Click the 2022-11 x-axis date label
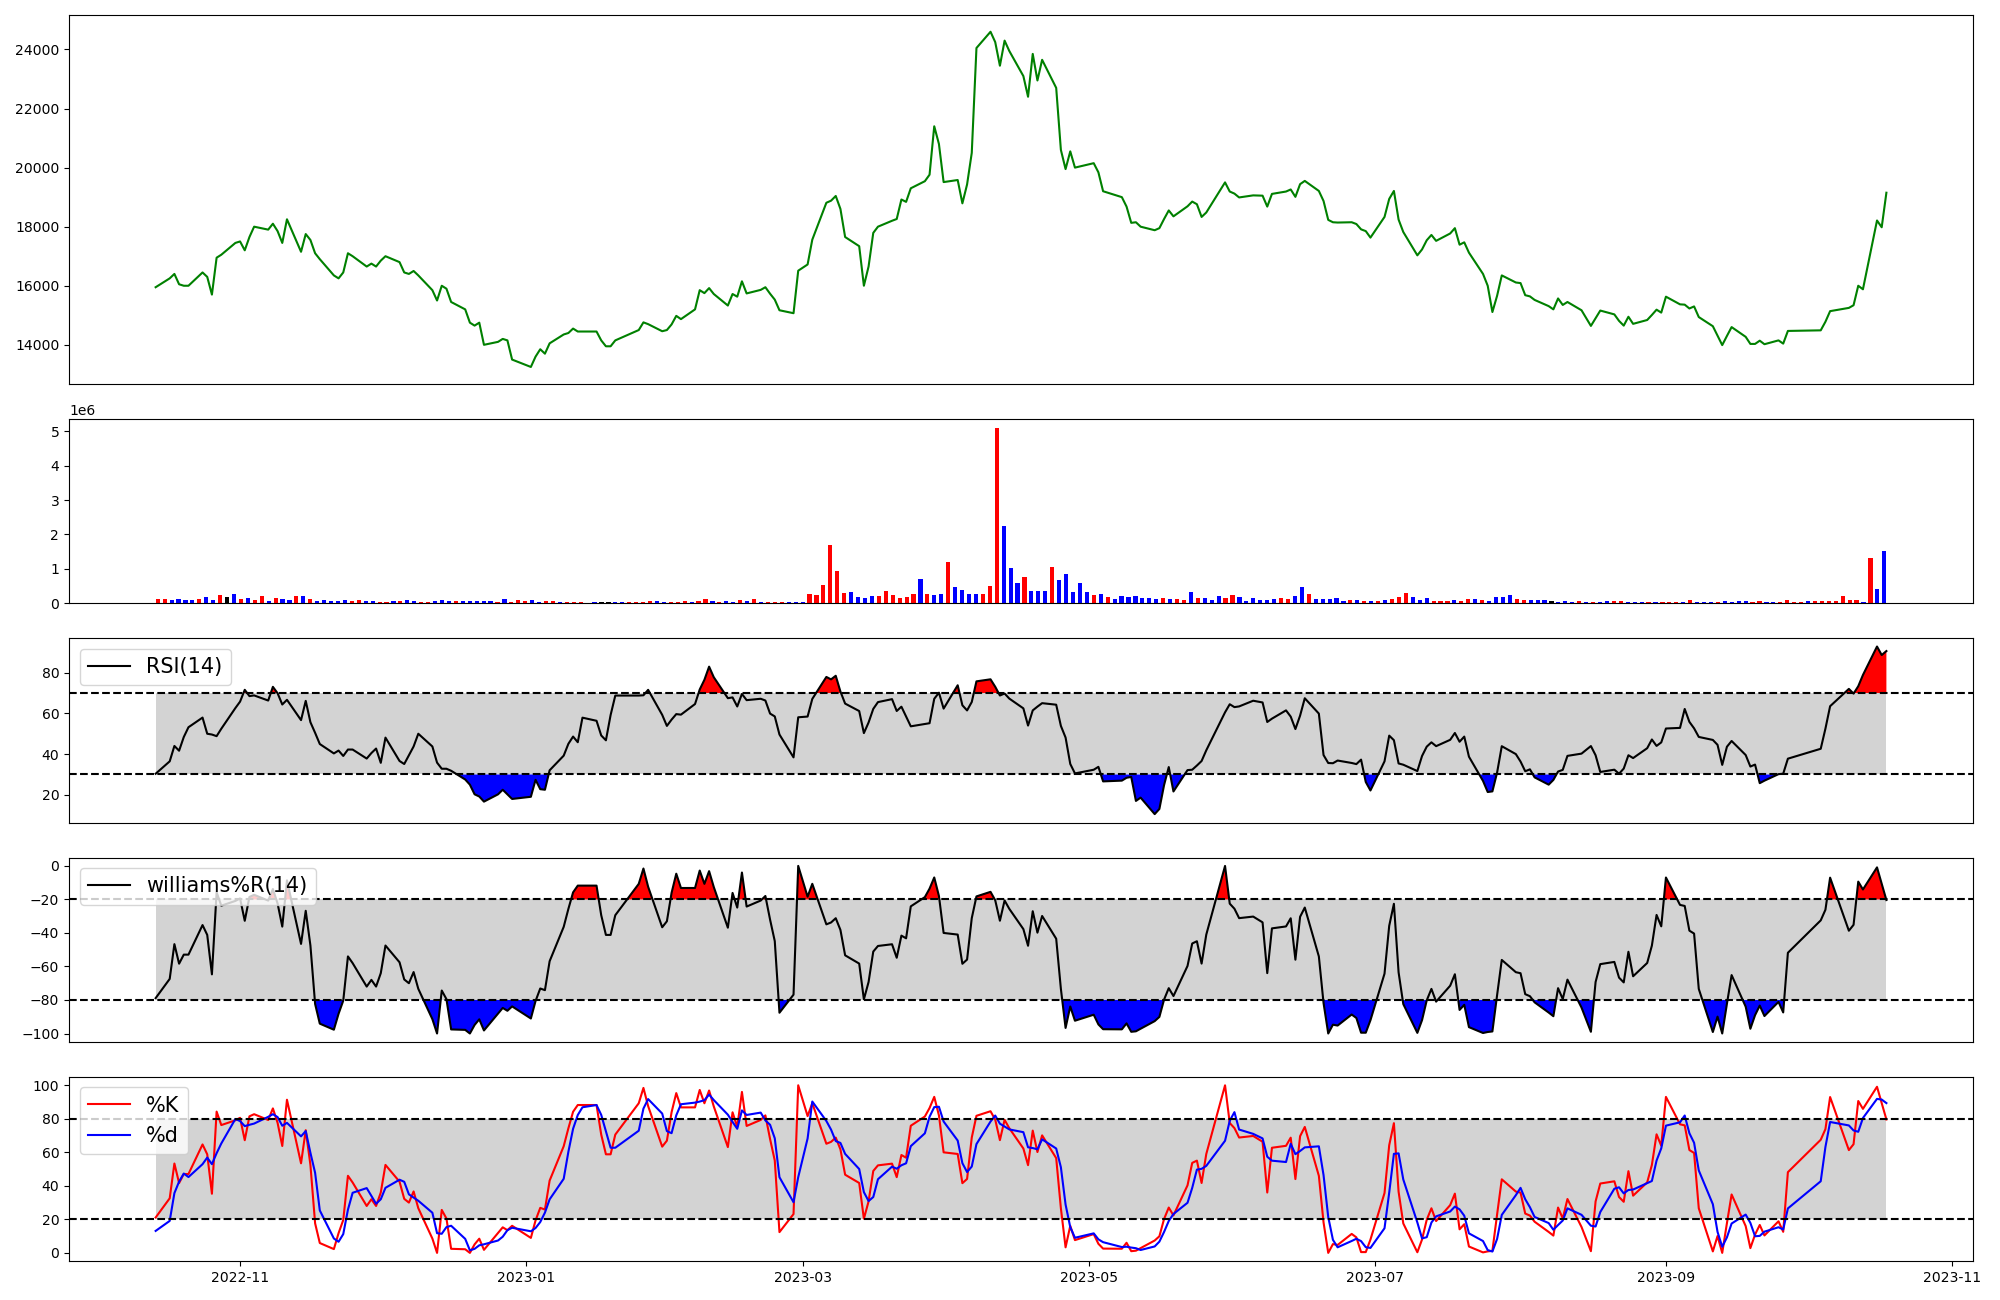Viewport: 2000px width, 1300px height. click(240, 1277)
